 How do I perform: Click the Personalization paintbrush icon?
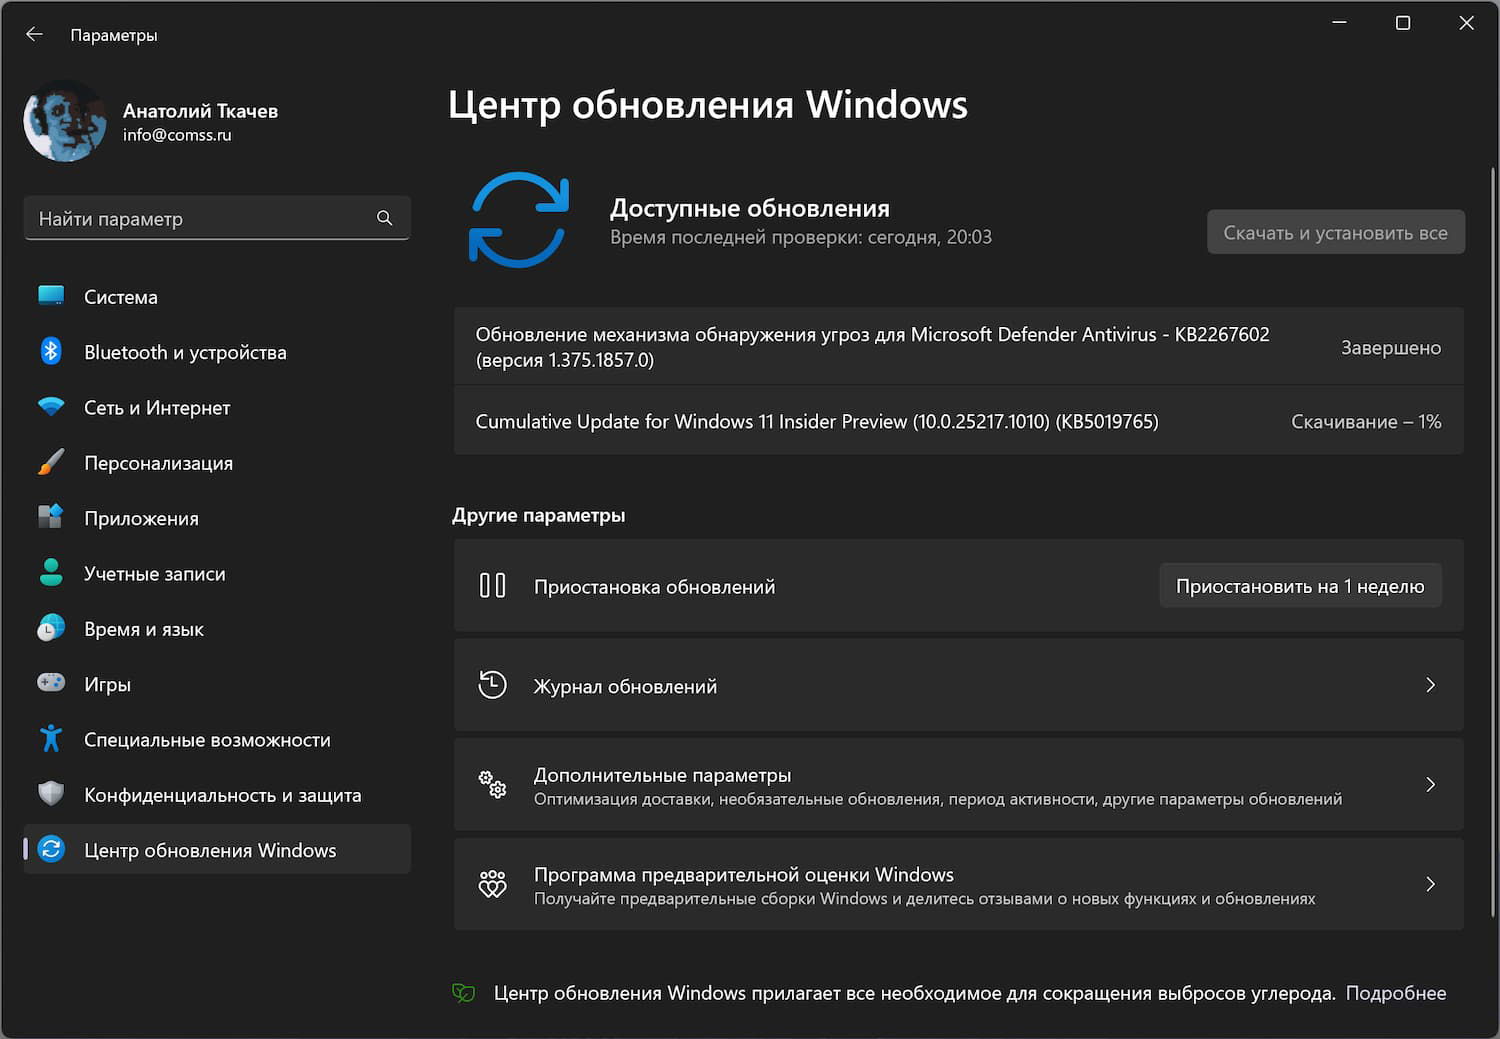click(x=51, y=462)
